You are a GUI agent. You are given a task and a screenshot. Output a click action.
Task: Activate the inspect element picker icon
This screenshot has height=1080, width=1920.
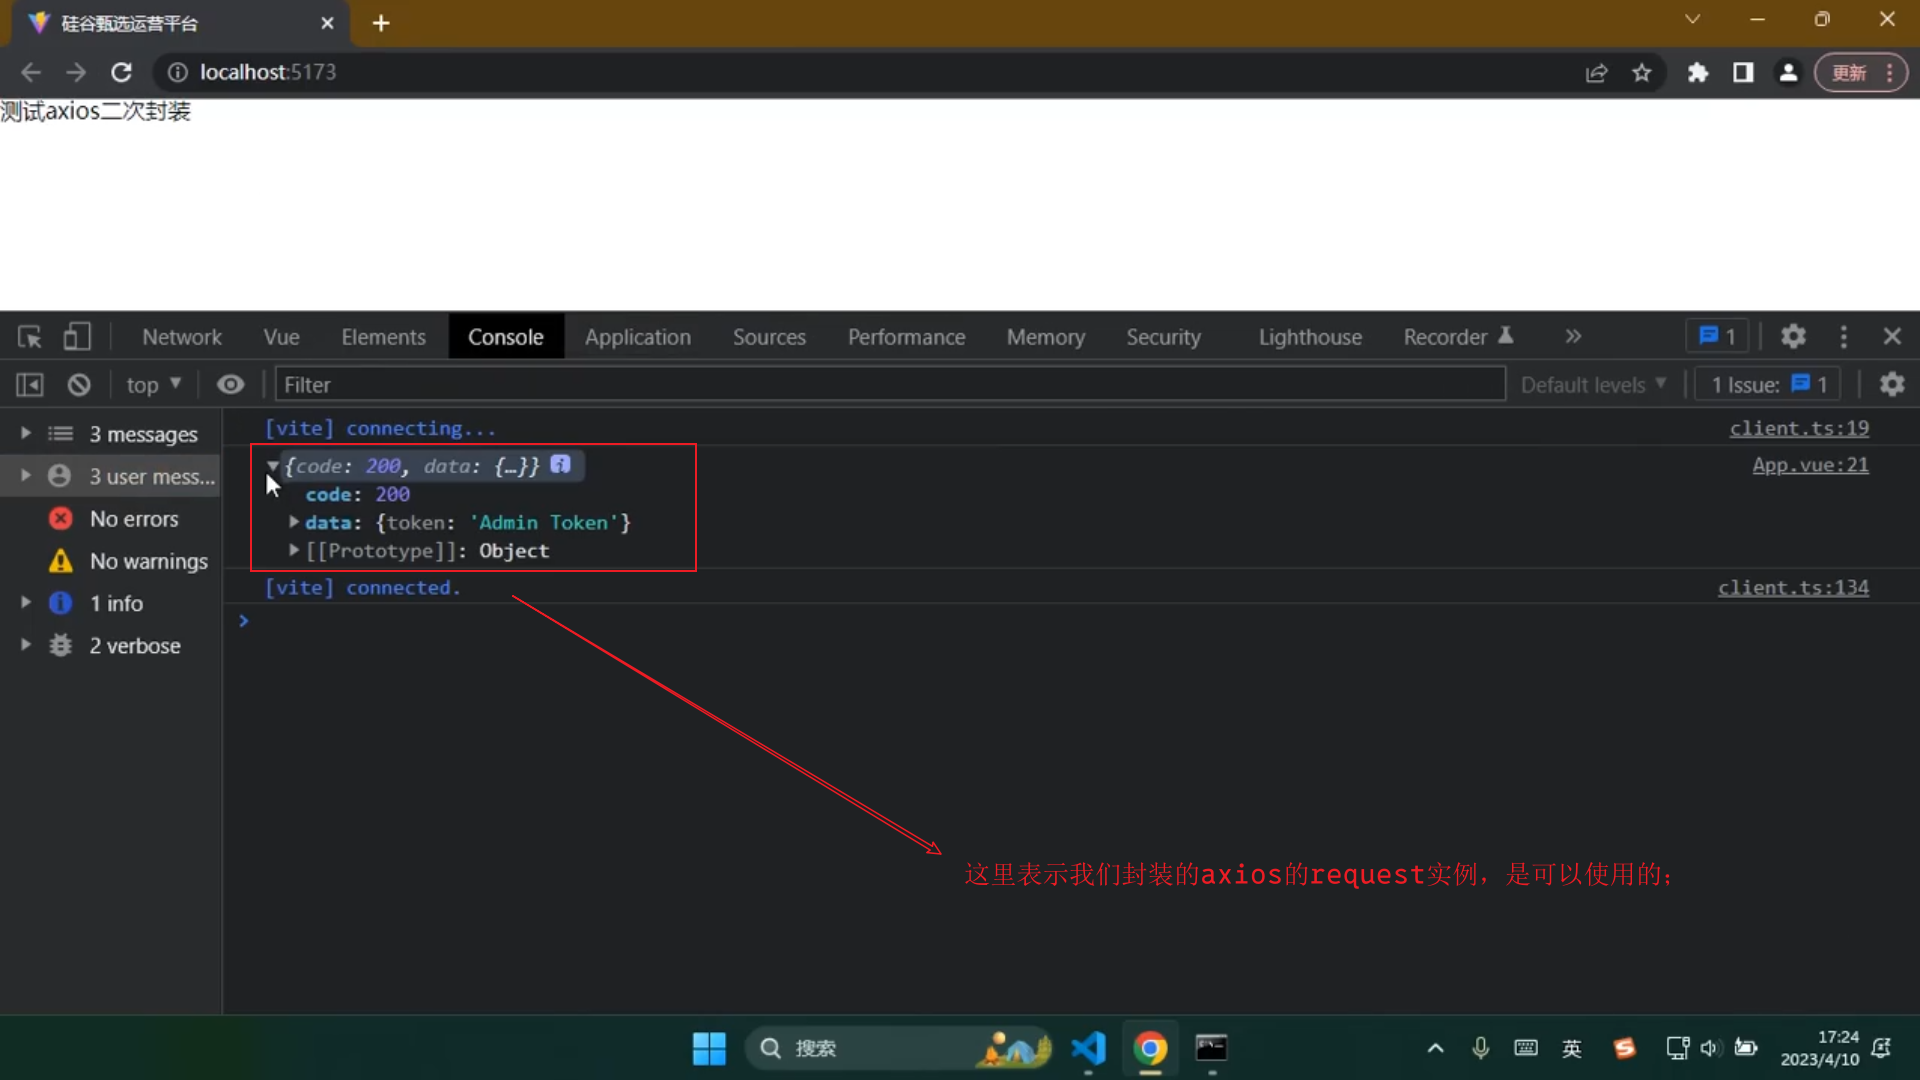point(30,337)
